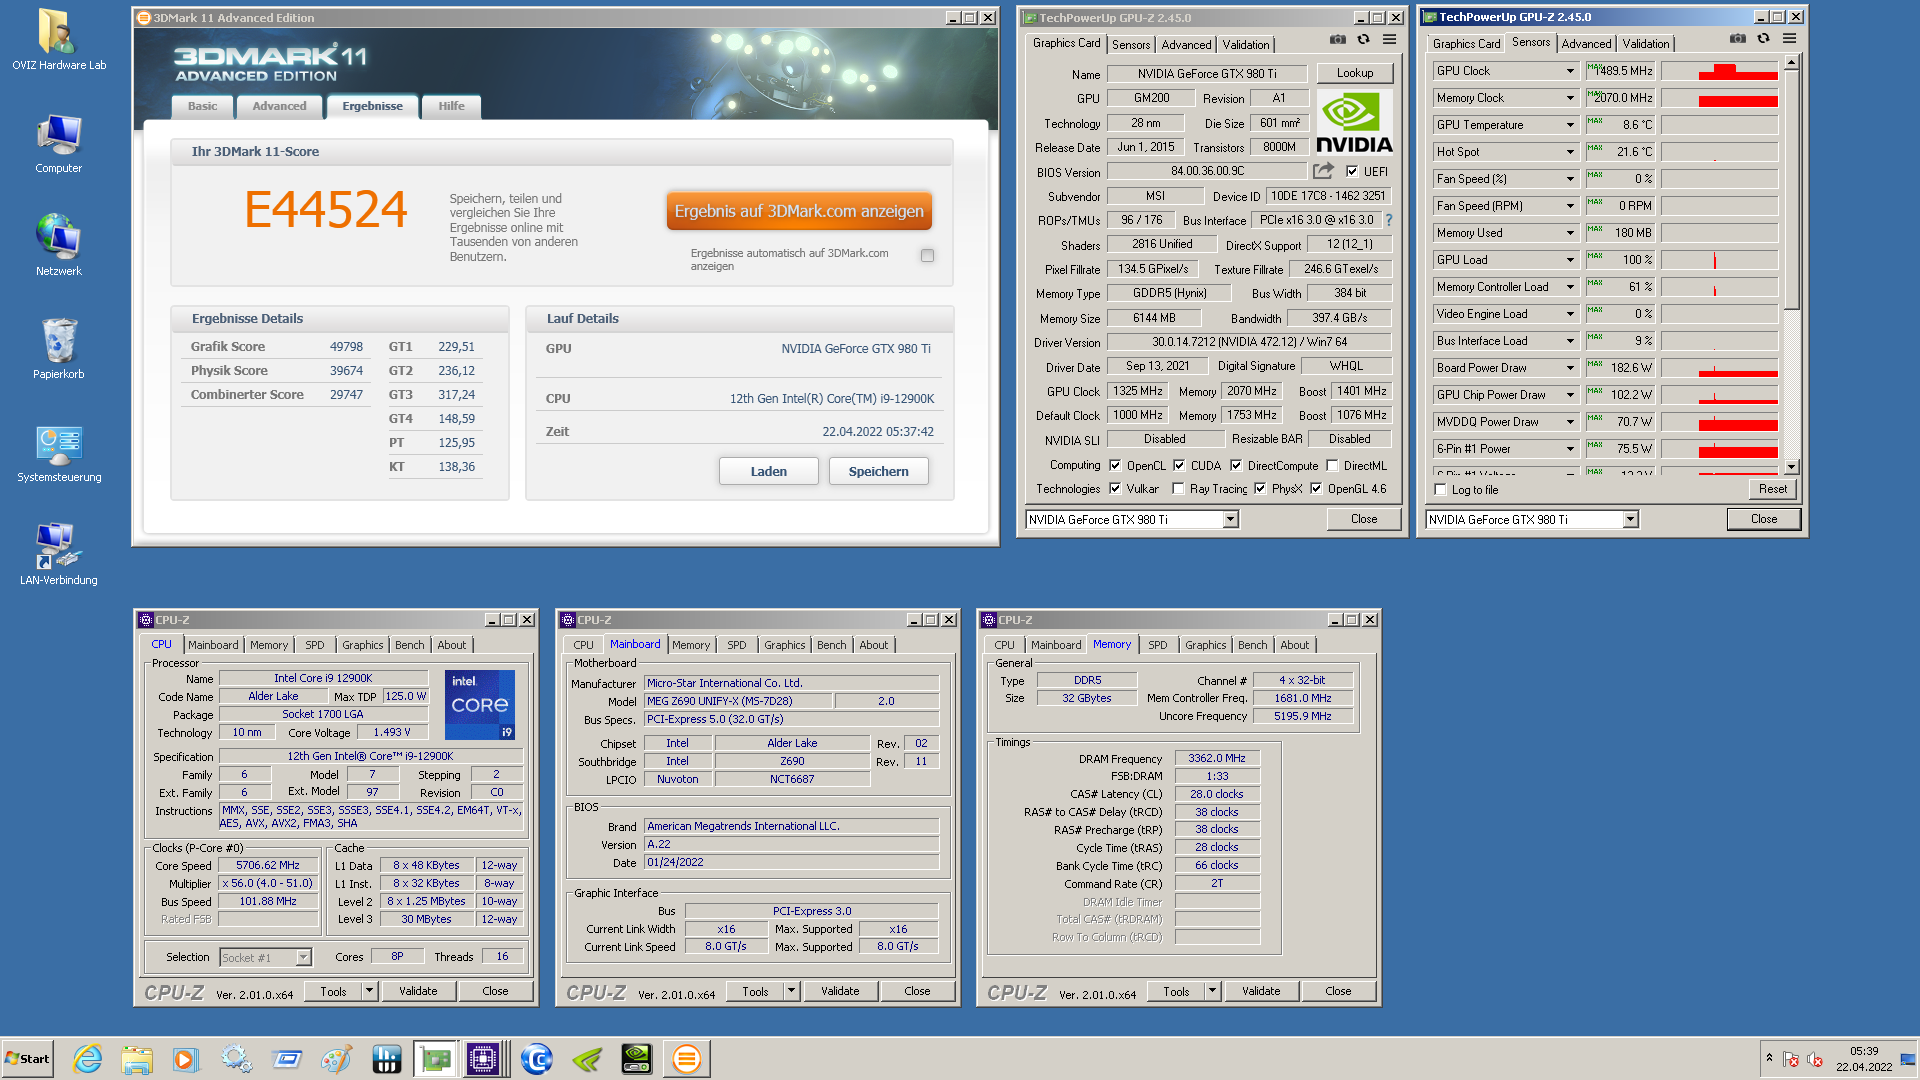This screenshot has width=1920, height=1080.
Task: Click Ergebnis auf 3DMark.com anzeigen button
Action: coord(799,211)
